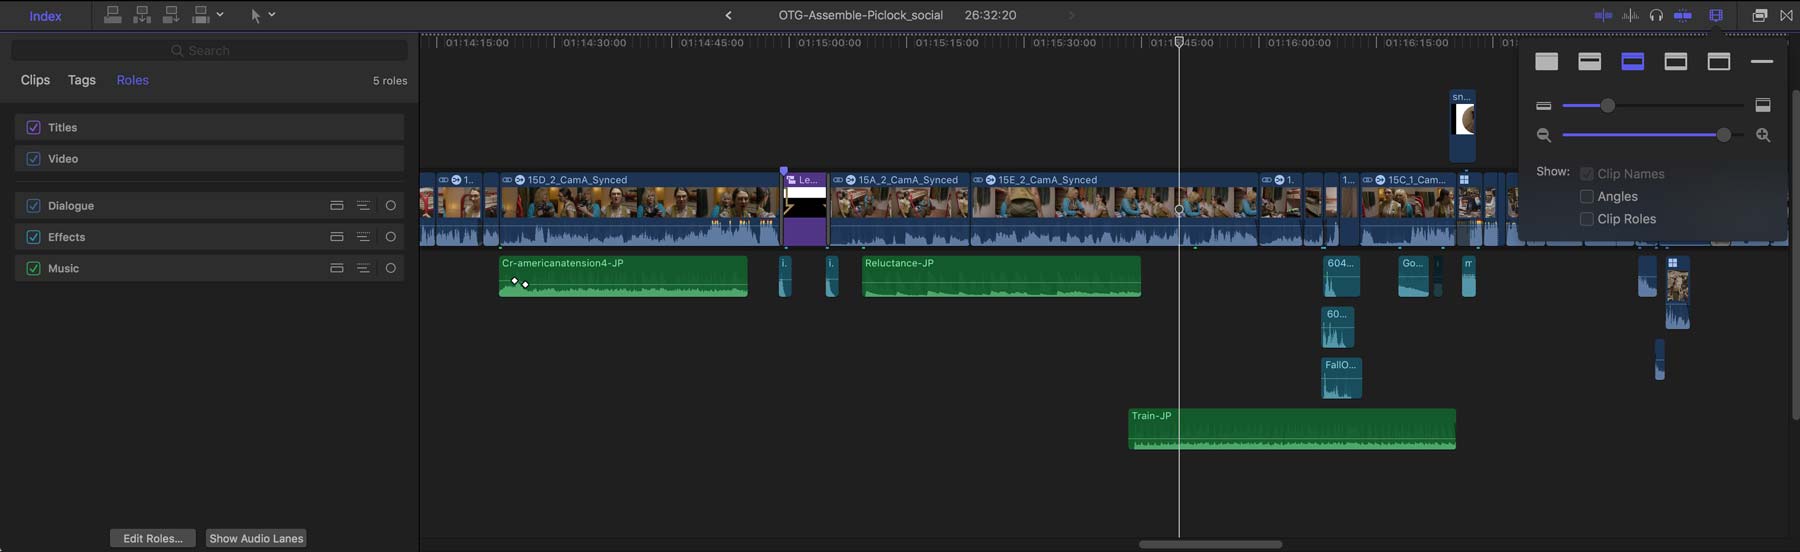Expand subrole lanes for Effects
The height and width of the screenshot is (552, 1800).
[363, 237]
